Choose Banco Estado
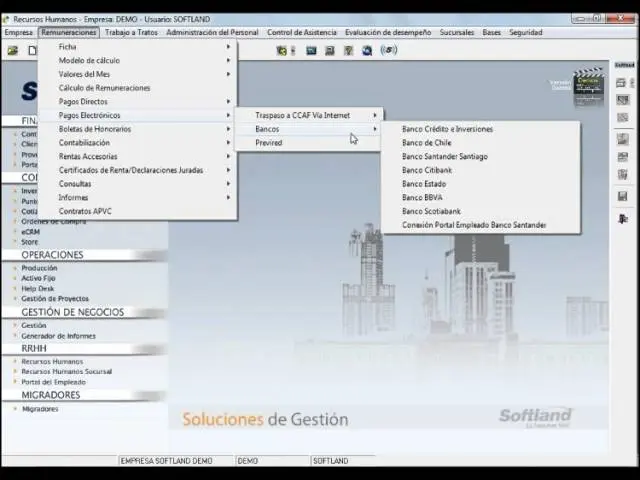The height and width of the screenshot is (480, 640). 480,184
